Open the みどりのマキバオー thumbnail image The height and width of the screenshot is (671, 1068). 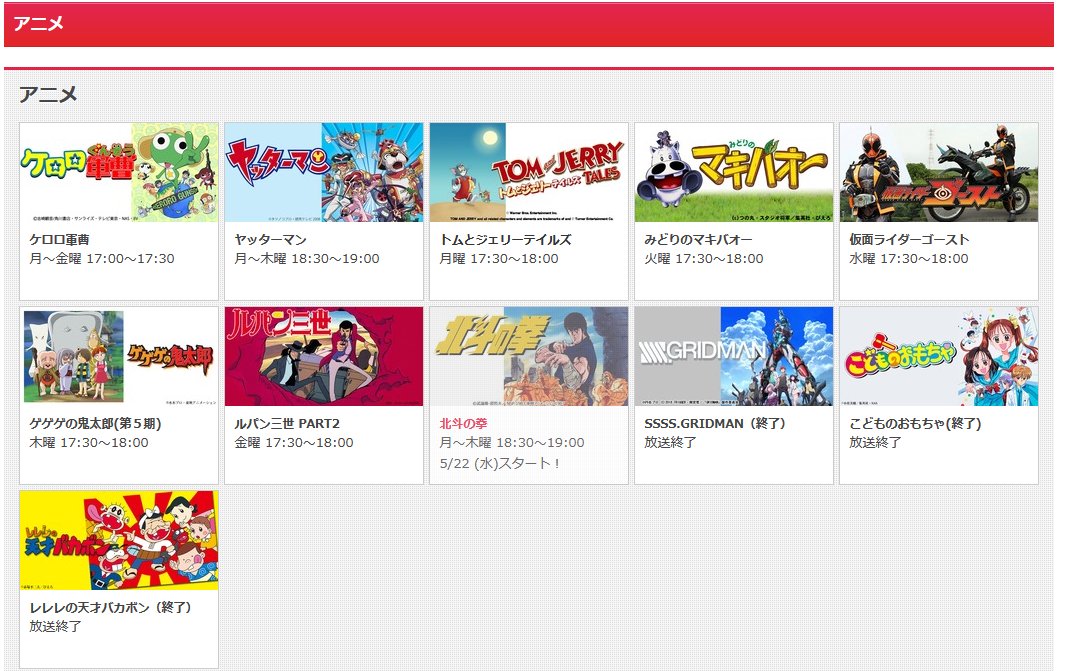[734, 172]
